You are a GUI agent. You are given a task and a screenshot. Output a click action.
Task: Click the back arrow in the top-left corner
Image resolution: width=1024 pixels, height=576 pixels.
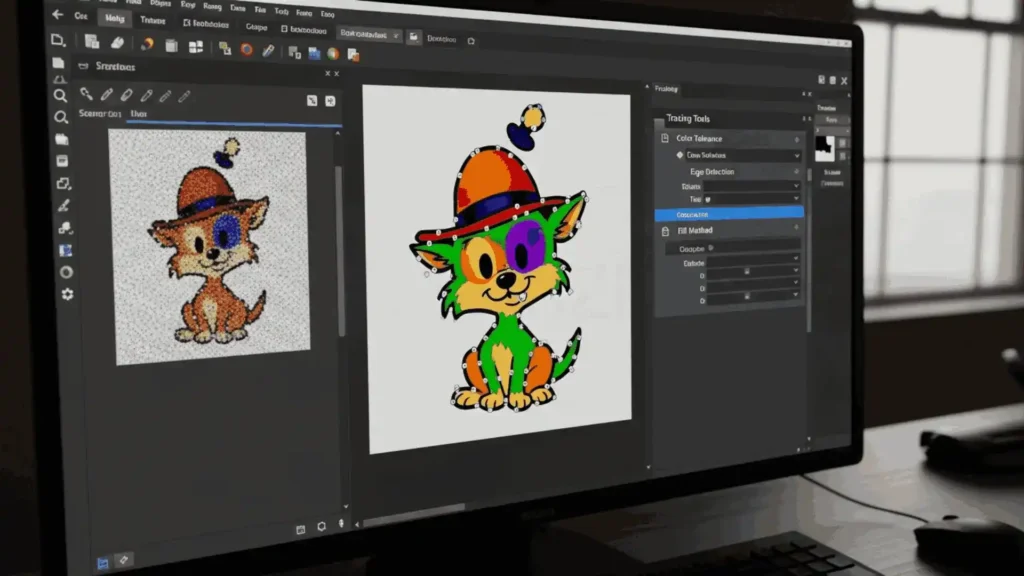pos(57,15)
